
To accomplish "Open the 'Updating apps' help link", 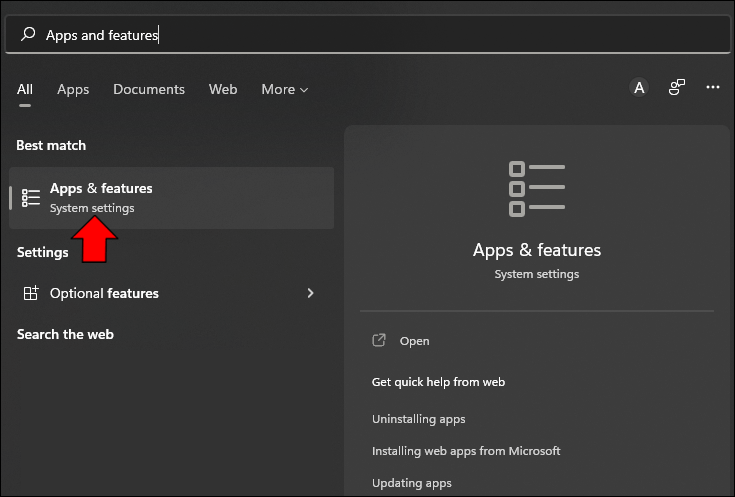I will tap(412, 483).
